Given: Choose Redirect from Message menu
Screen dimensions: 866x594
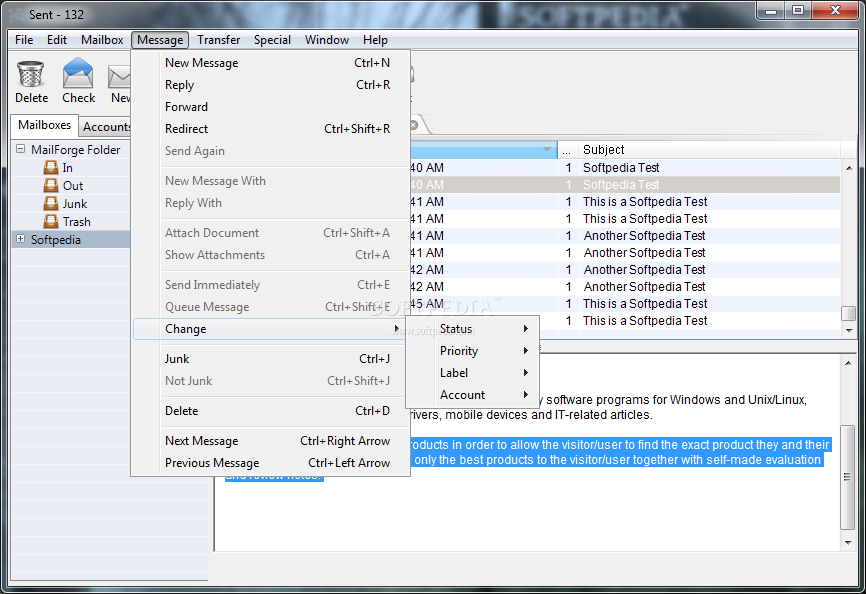Looking at the screenshot, I should [270, 129].
